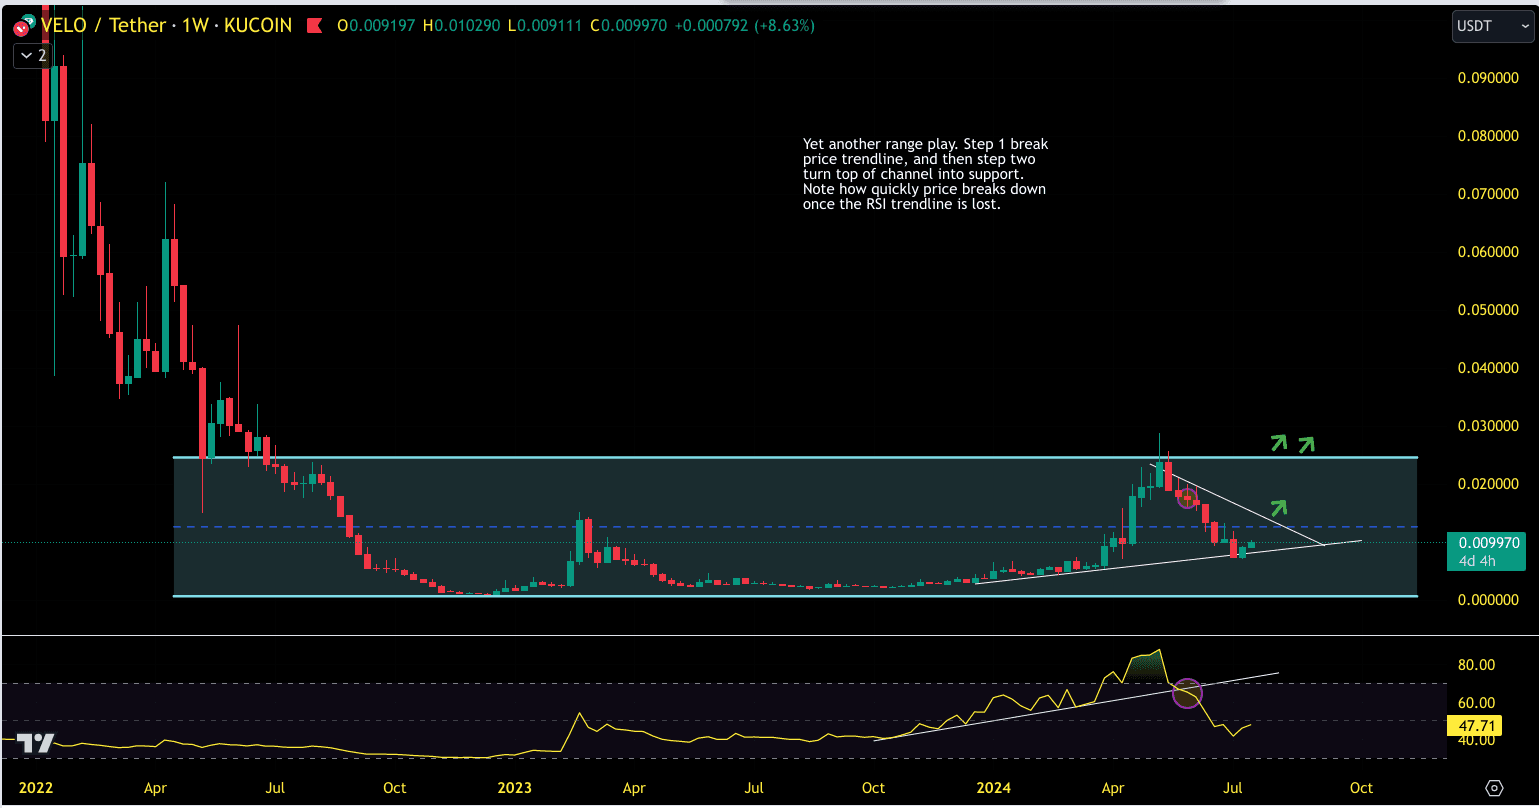Expand the indicator legend showing 2
Screen dimensions: 1539x808
tap(33, 56)
